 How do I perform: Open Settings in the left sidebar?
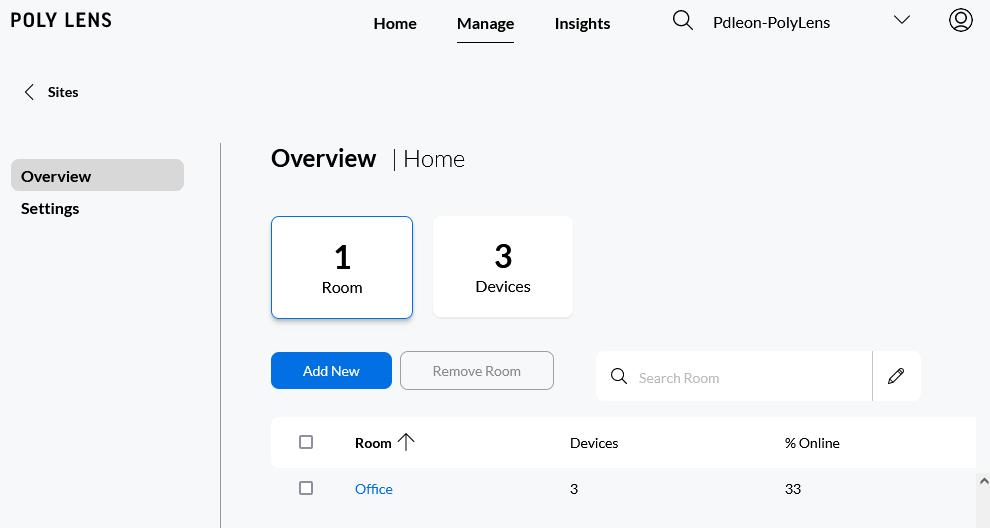coord(50,208)
